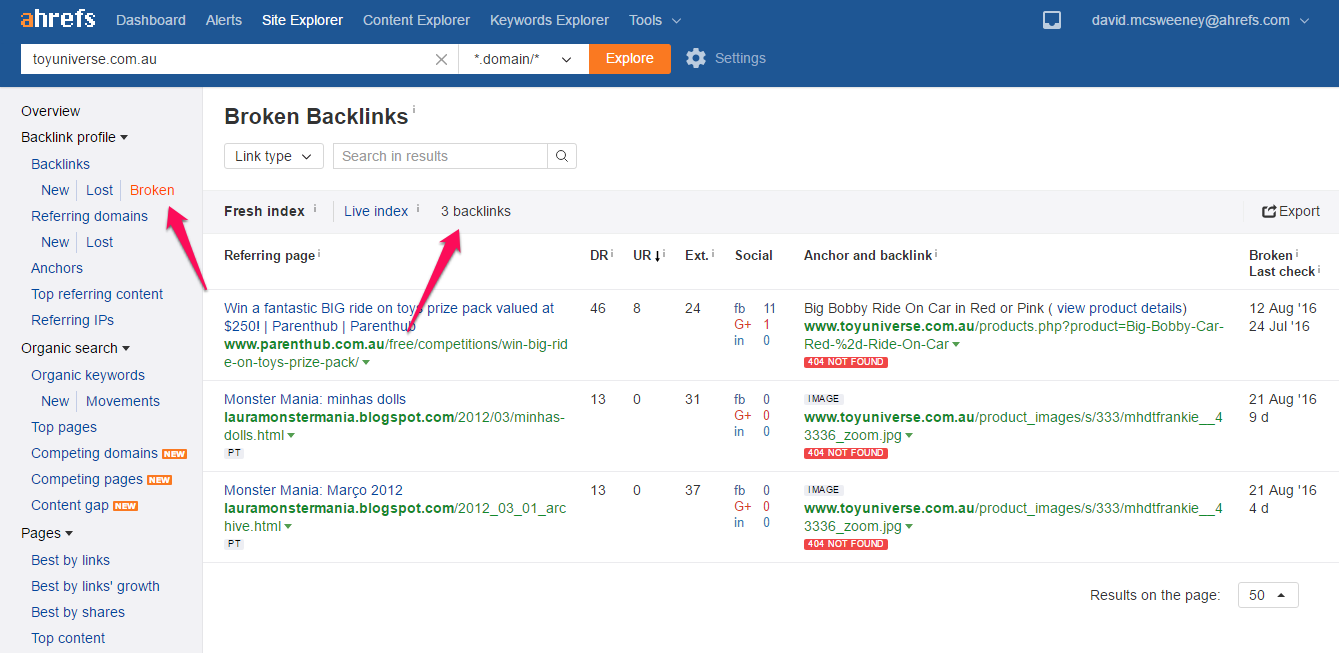This screenshot has width=1339, height=653.
Task: Change results on the page count
Action: coord(1268,595)
